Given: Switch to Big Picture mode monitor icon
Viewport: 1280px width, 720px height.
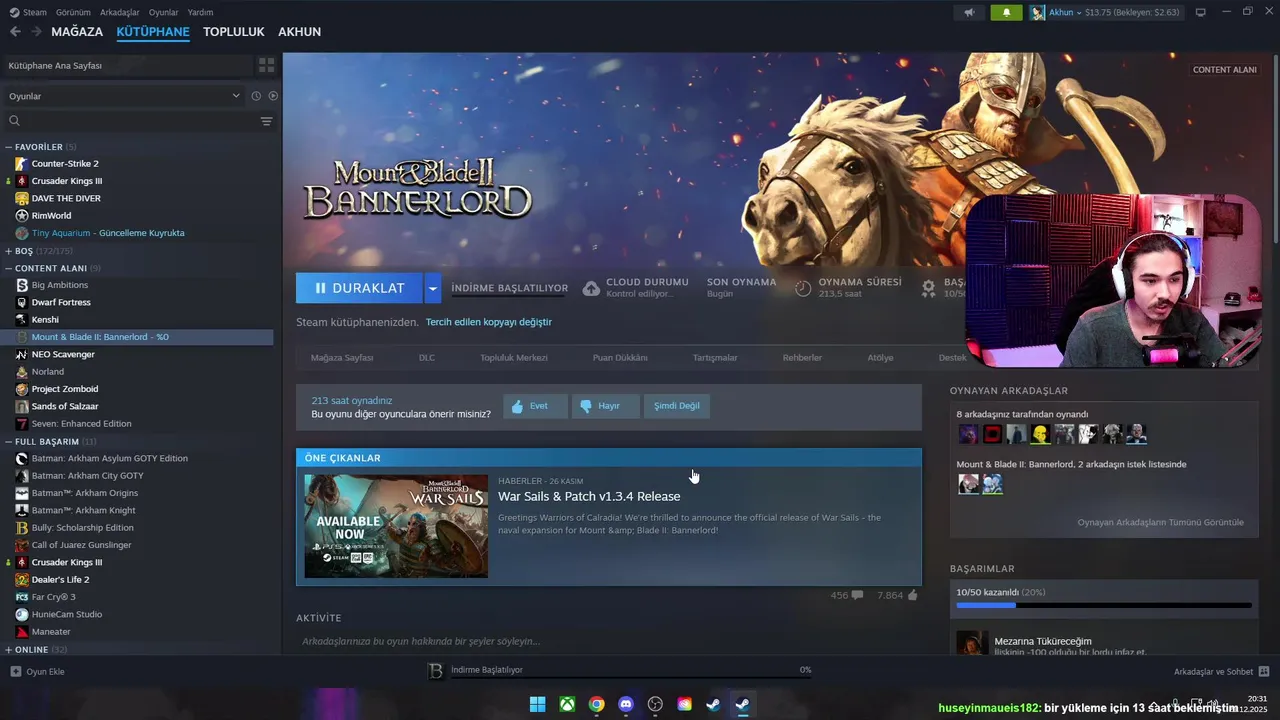Looking at the screenshot, I should [1201, 12].
